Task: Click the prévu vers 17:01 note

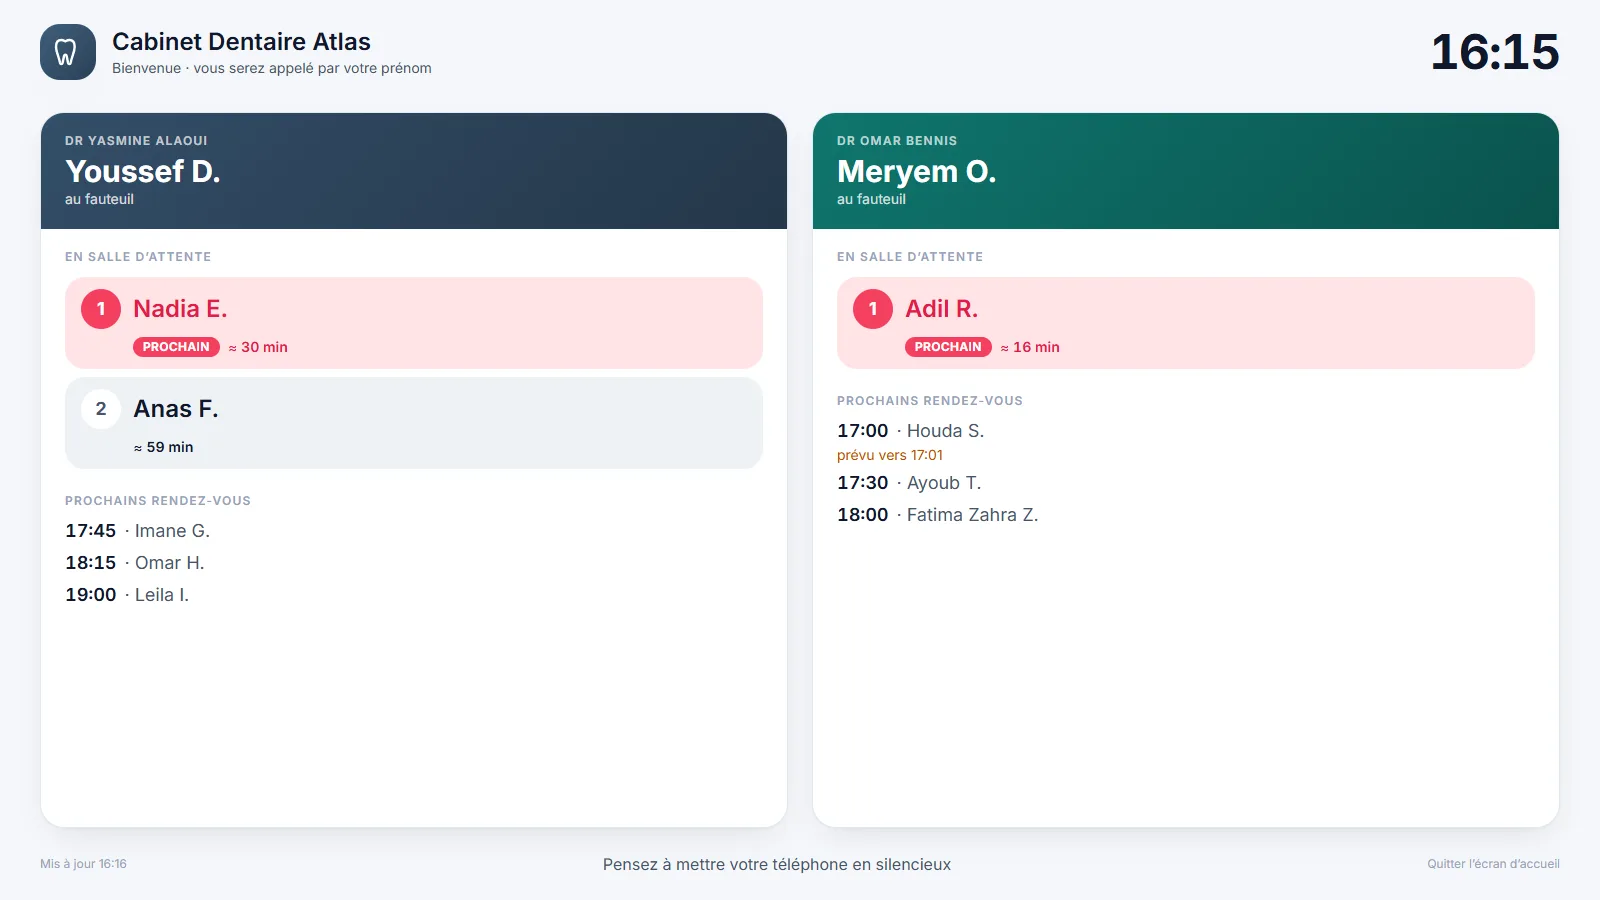Action: (890, 455)
